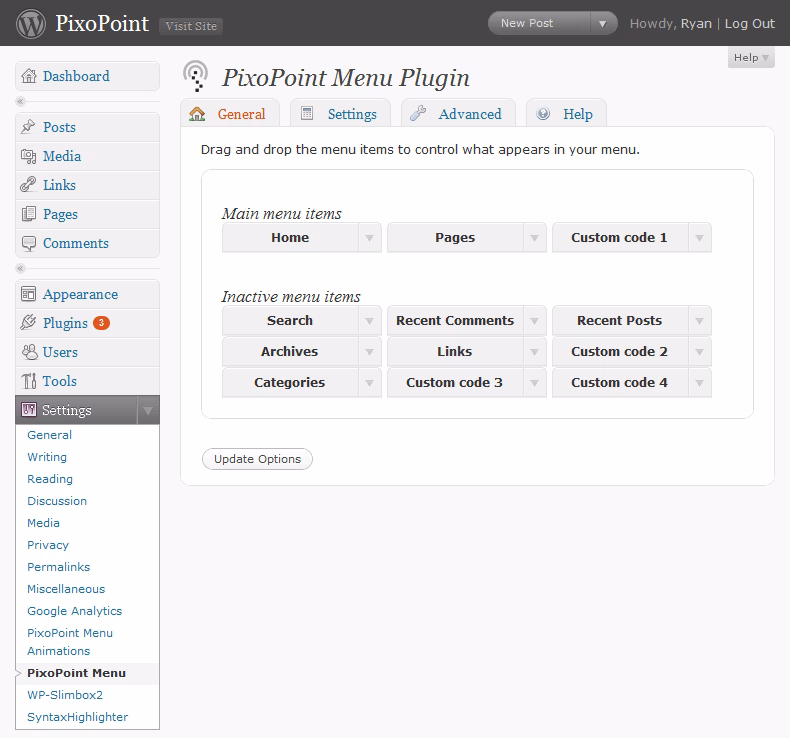Image resolution: width=790 pixels, height=738 pixels.
Task: Open the SyntaxHighlighter settings link
Action: [78, 717]
